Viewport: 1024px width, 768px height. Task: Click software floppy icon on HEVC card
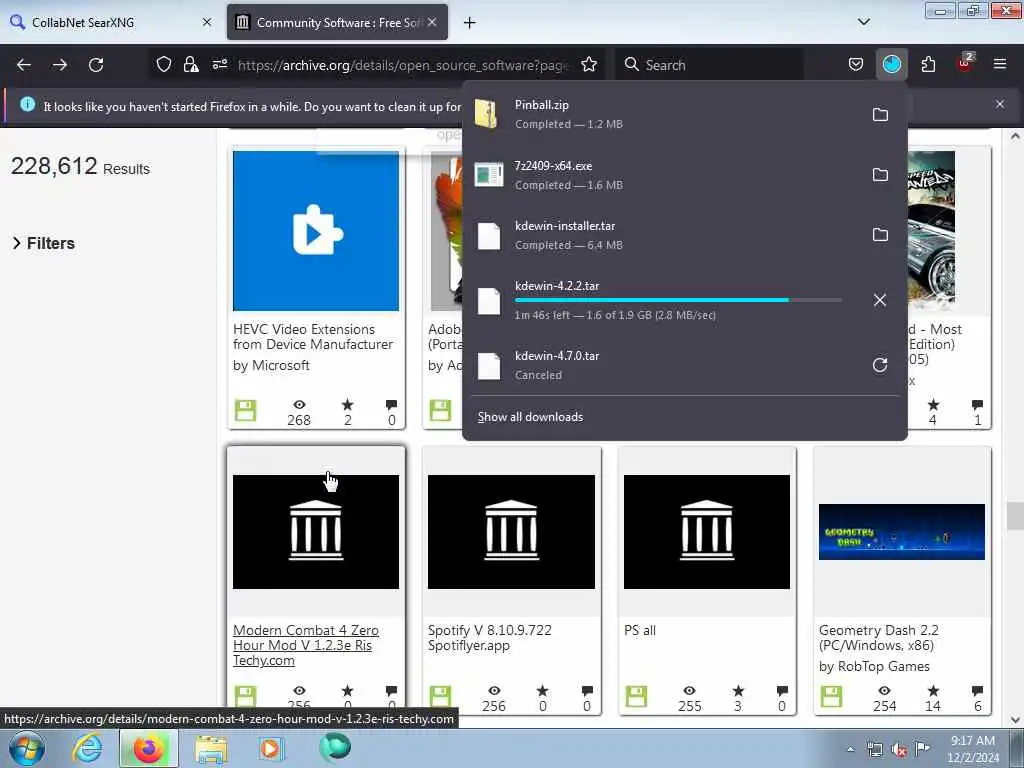click(x=246, y=411)
